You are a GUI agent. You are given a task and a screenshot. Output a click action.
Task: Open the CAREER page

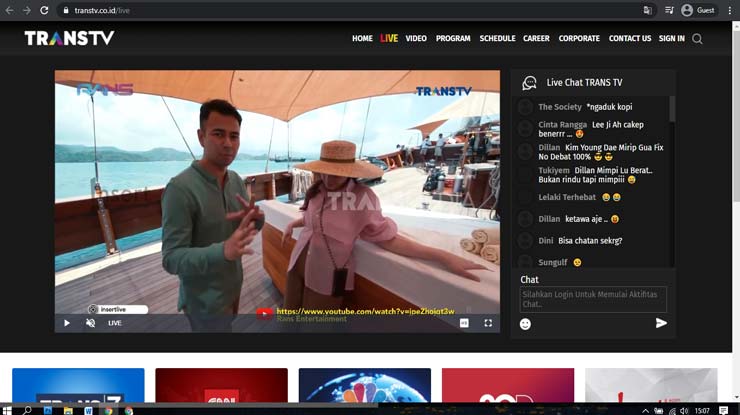coord(536,38)
